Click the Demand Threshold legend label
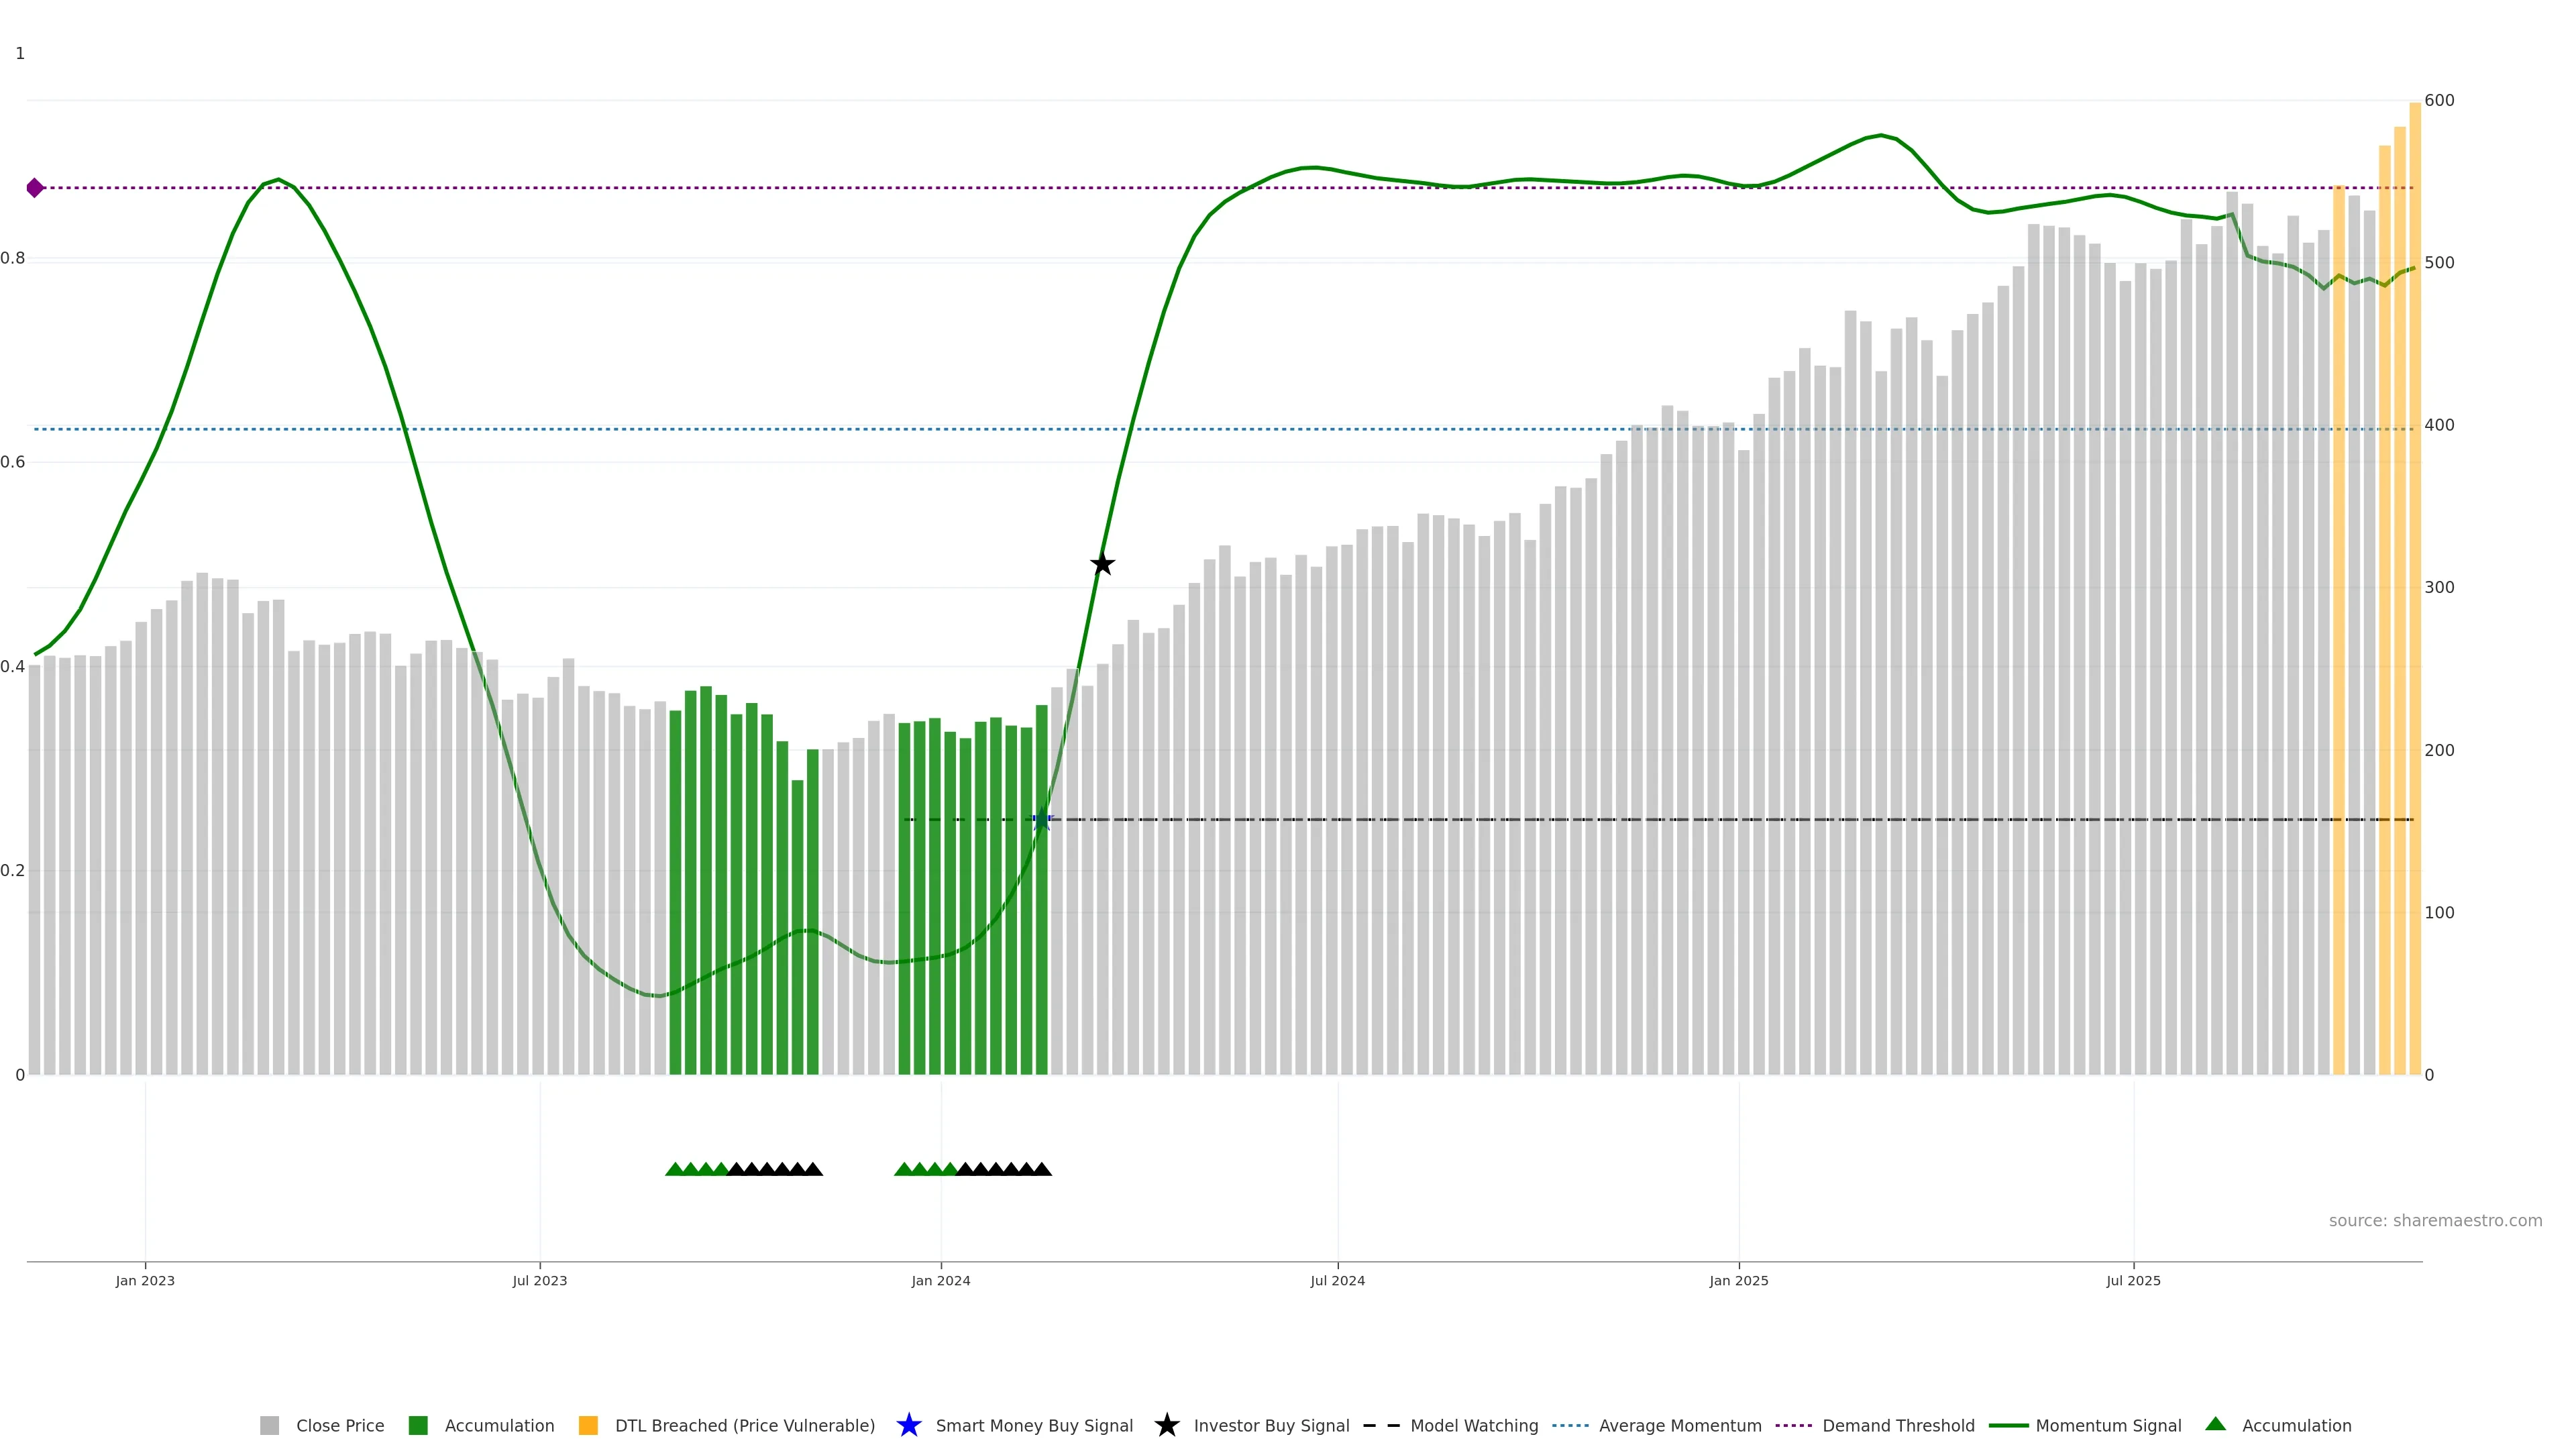 click(x=1898, y=1426)
